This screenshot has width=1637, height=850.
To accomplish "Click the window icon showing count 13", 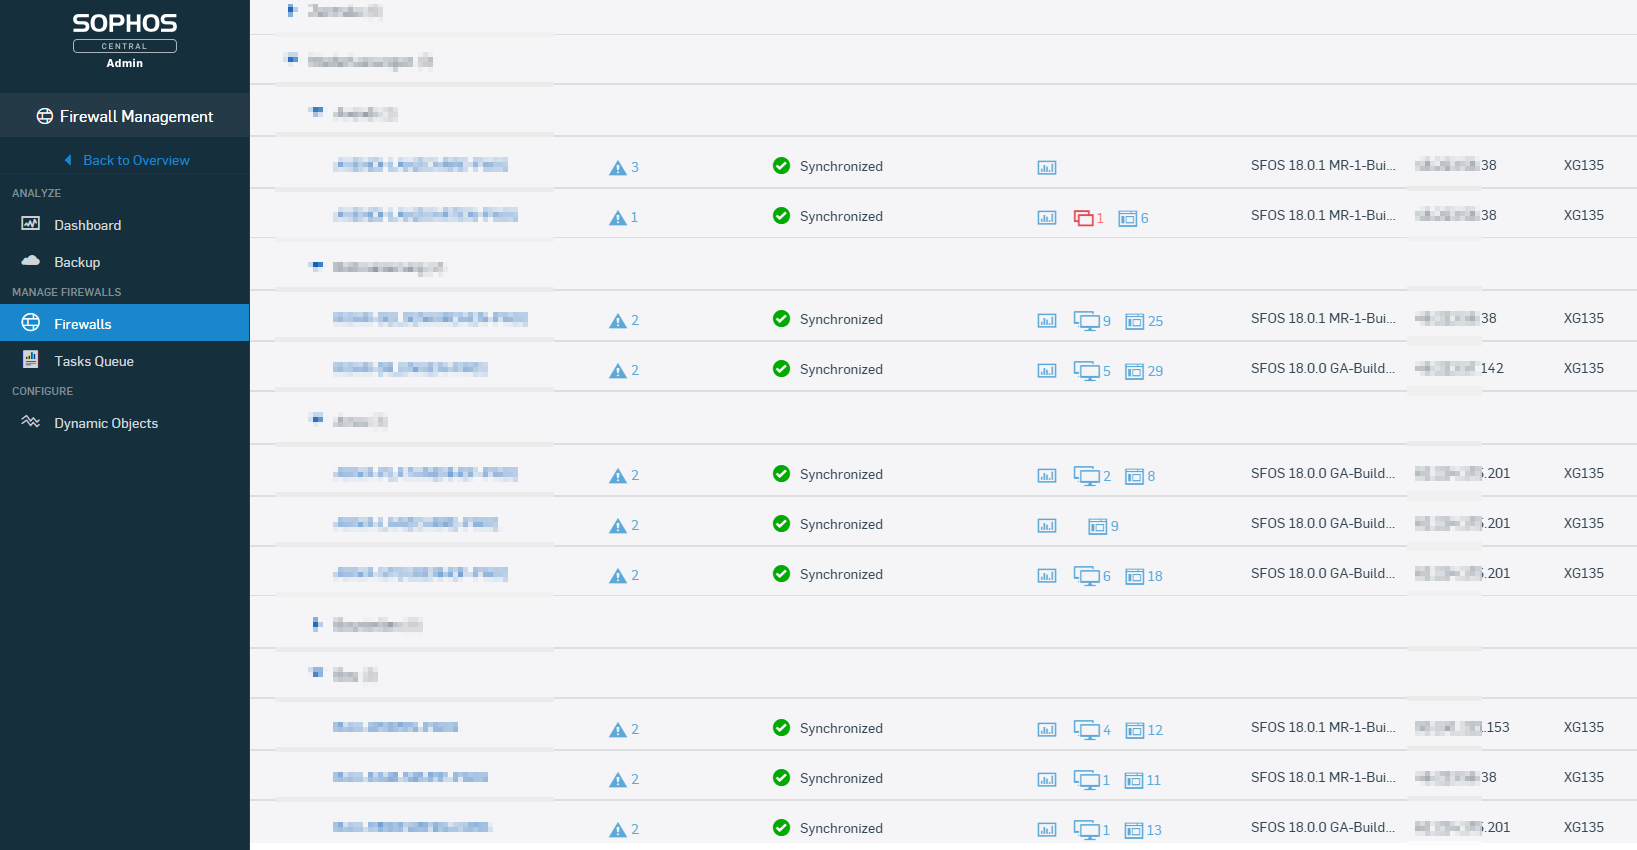I will [1135, 830].
